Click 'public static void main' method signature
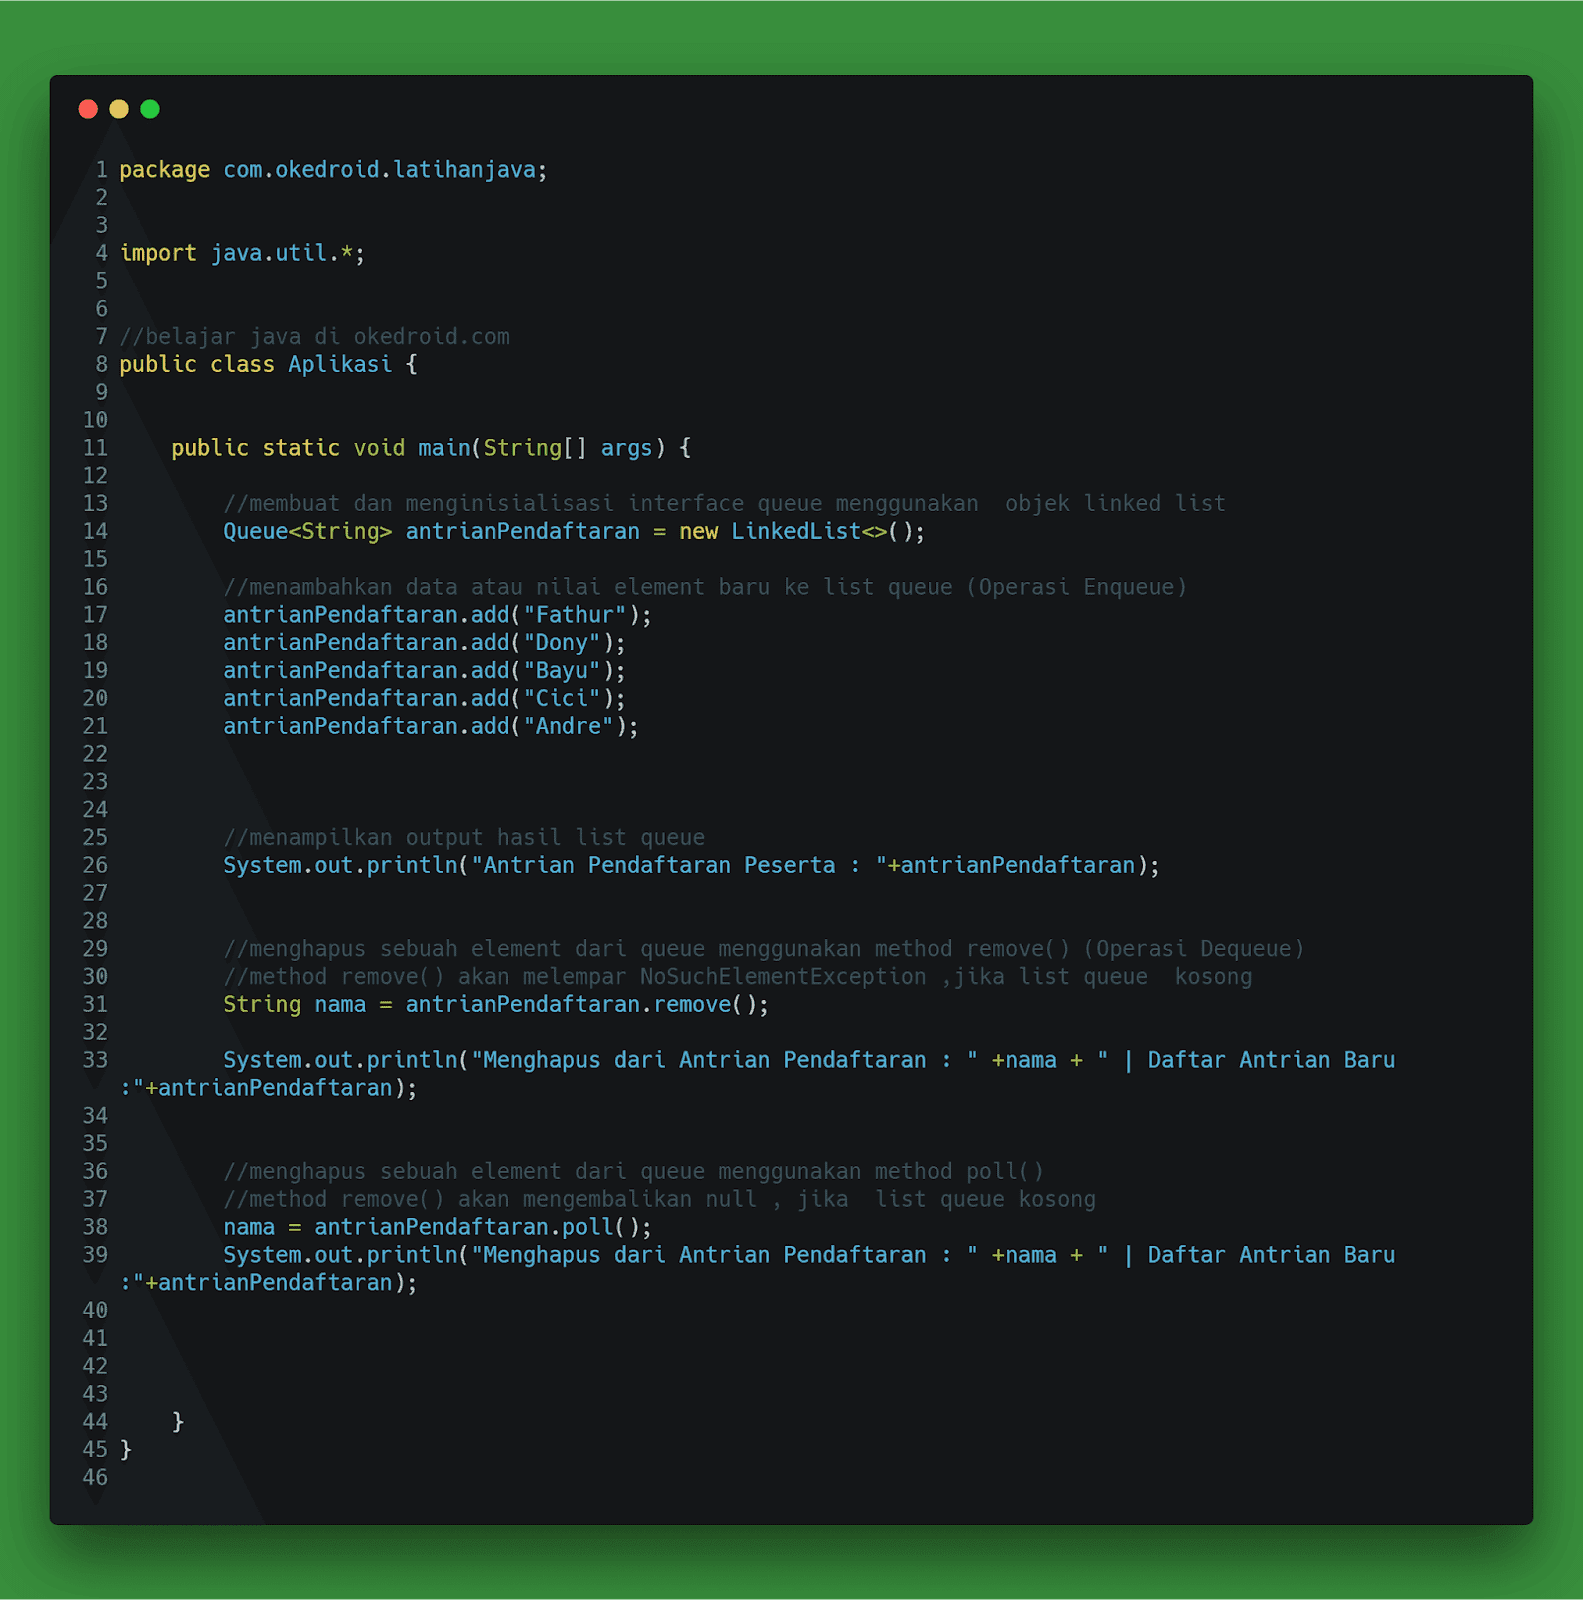 [x=431, y=448]
